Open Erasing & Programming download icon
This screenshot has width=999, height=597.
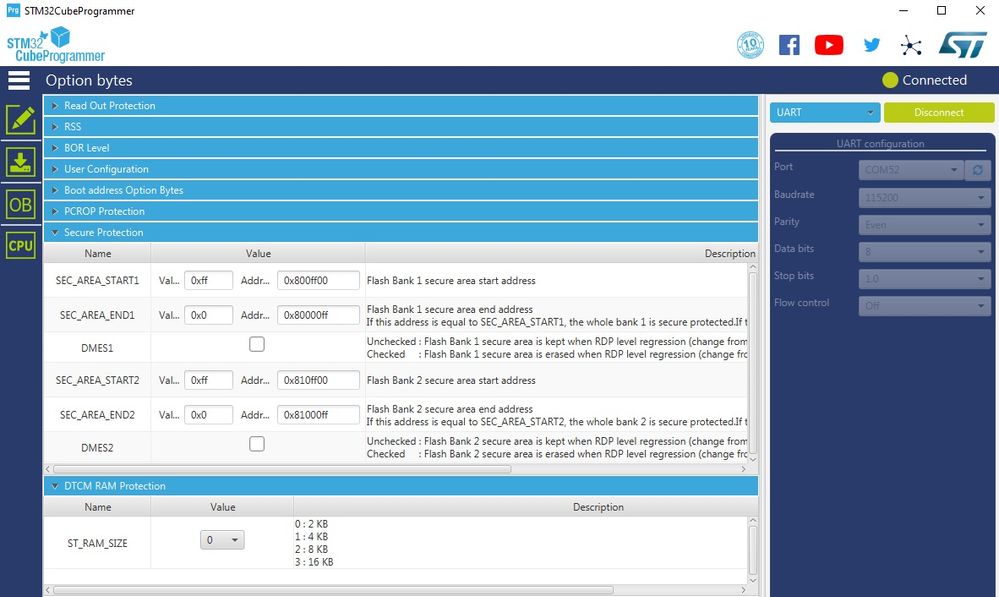tap(20, 162)
